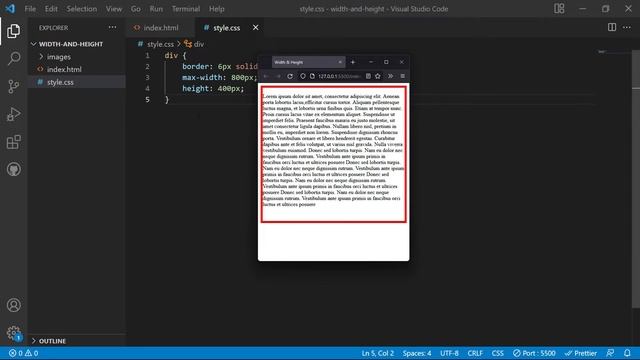Open the Go menu
Viewport: 640px width, 360px height.
(136, 9)
